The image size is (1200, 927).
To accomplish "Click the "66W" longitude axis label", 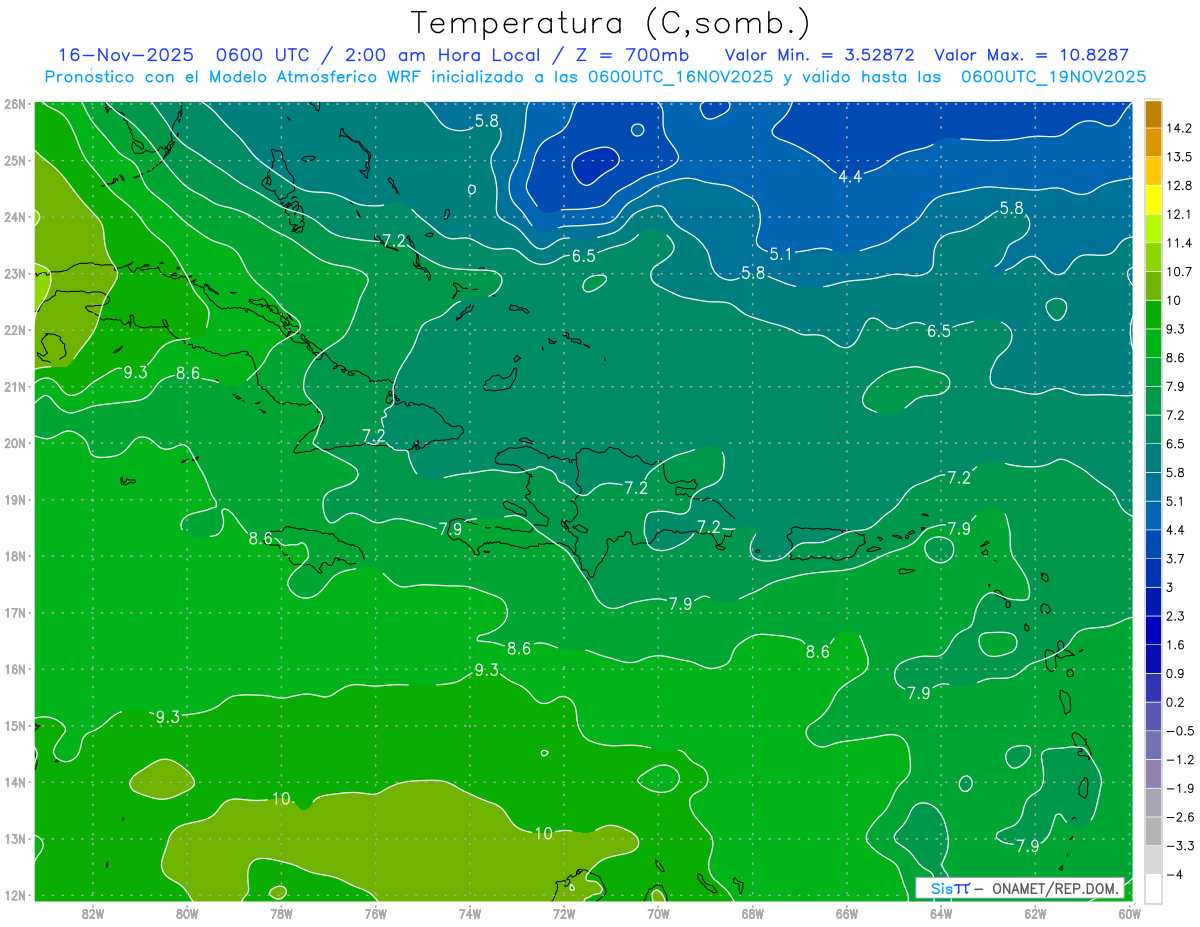I will click(847, 913).
